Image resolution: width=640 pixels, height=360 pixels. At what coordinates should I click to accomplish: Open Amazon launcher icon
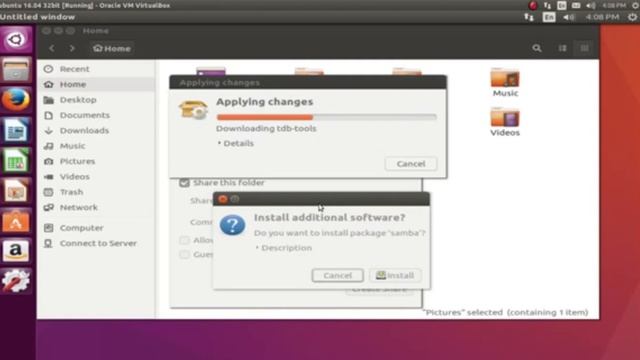(x=16, y=251)
